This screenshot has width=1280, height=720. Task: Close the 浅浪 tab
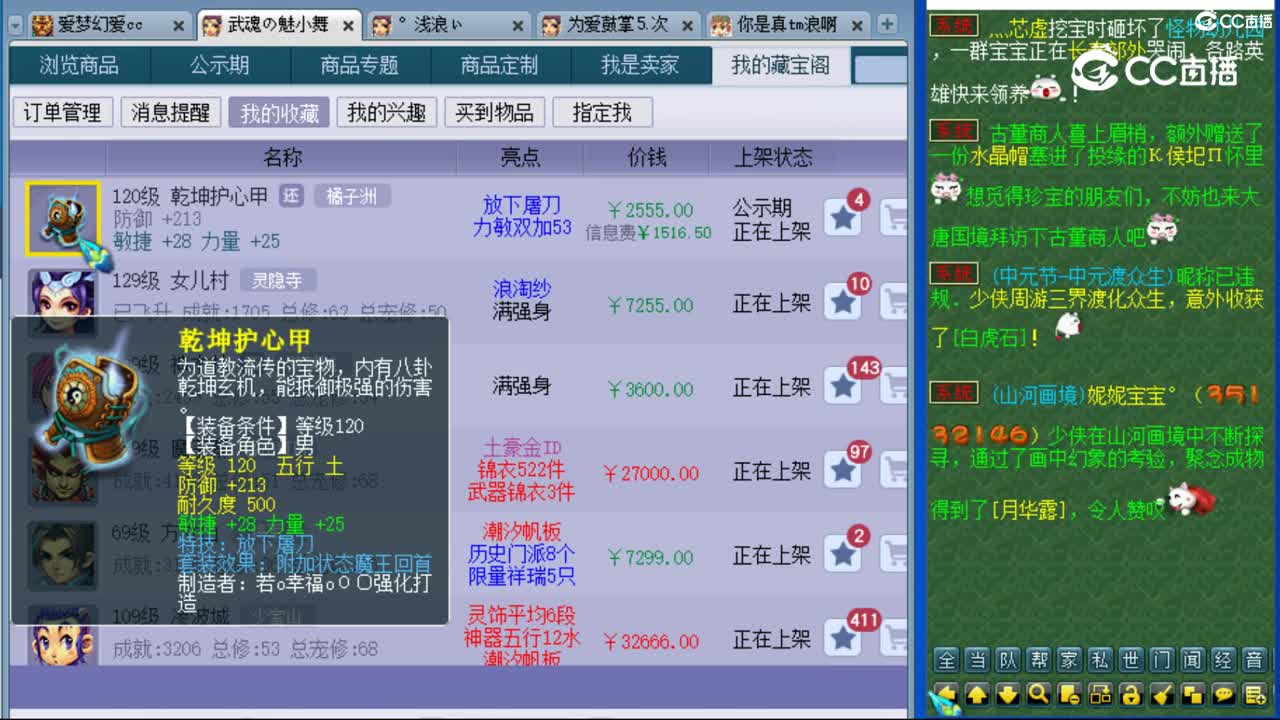pos(519,26)
